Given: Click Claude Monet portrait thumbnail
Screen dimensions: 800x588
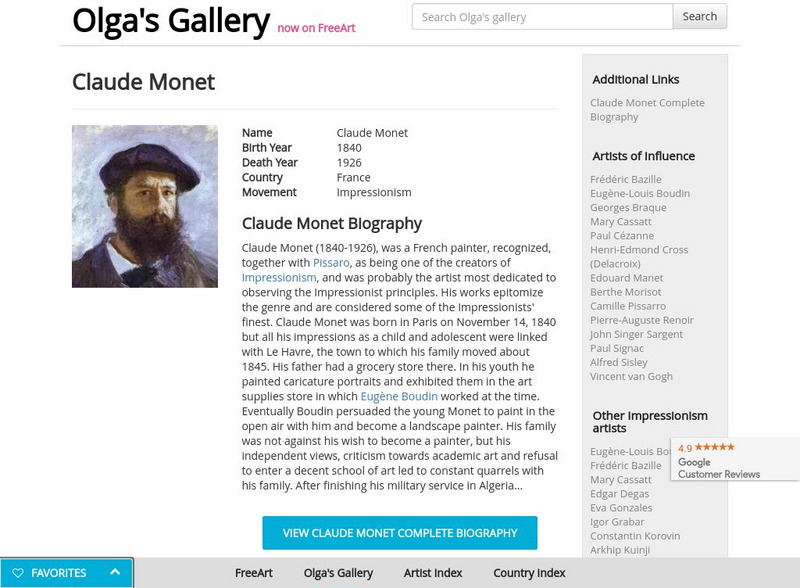Looking at the screenshot, I should 145,206.
